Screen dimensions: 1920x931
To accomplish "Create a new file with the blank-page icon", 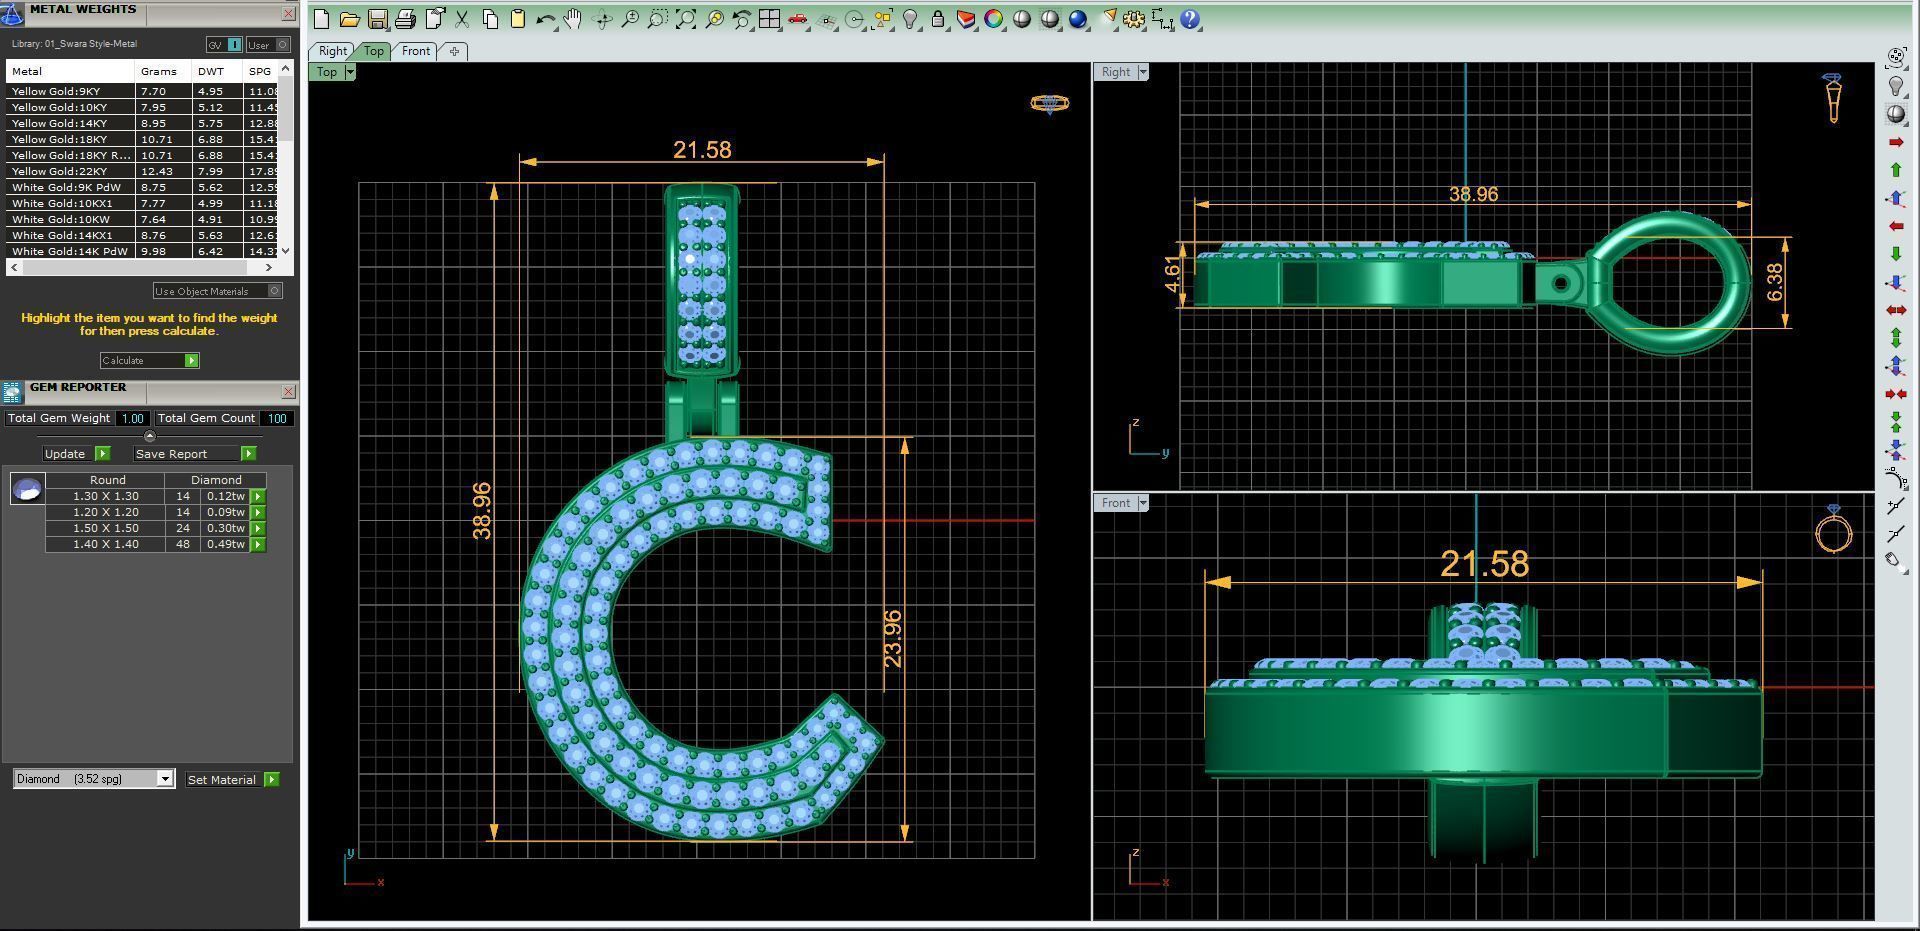I will (322, 19).
